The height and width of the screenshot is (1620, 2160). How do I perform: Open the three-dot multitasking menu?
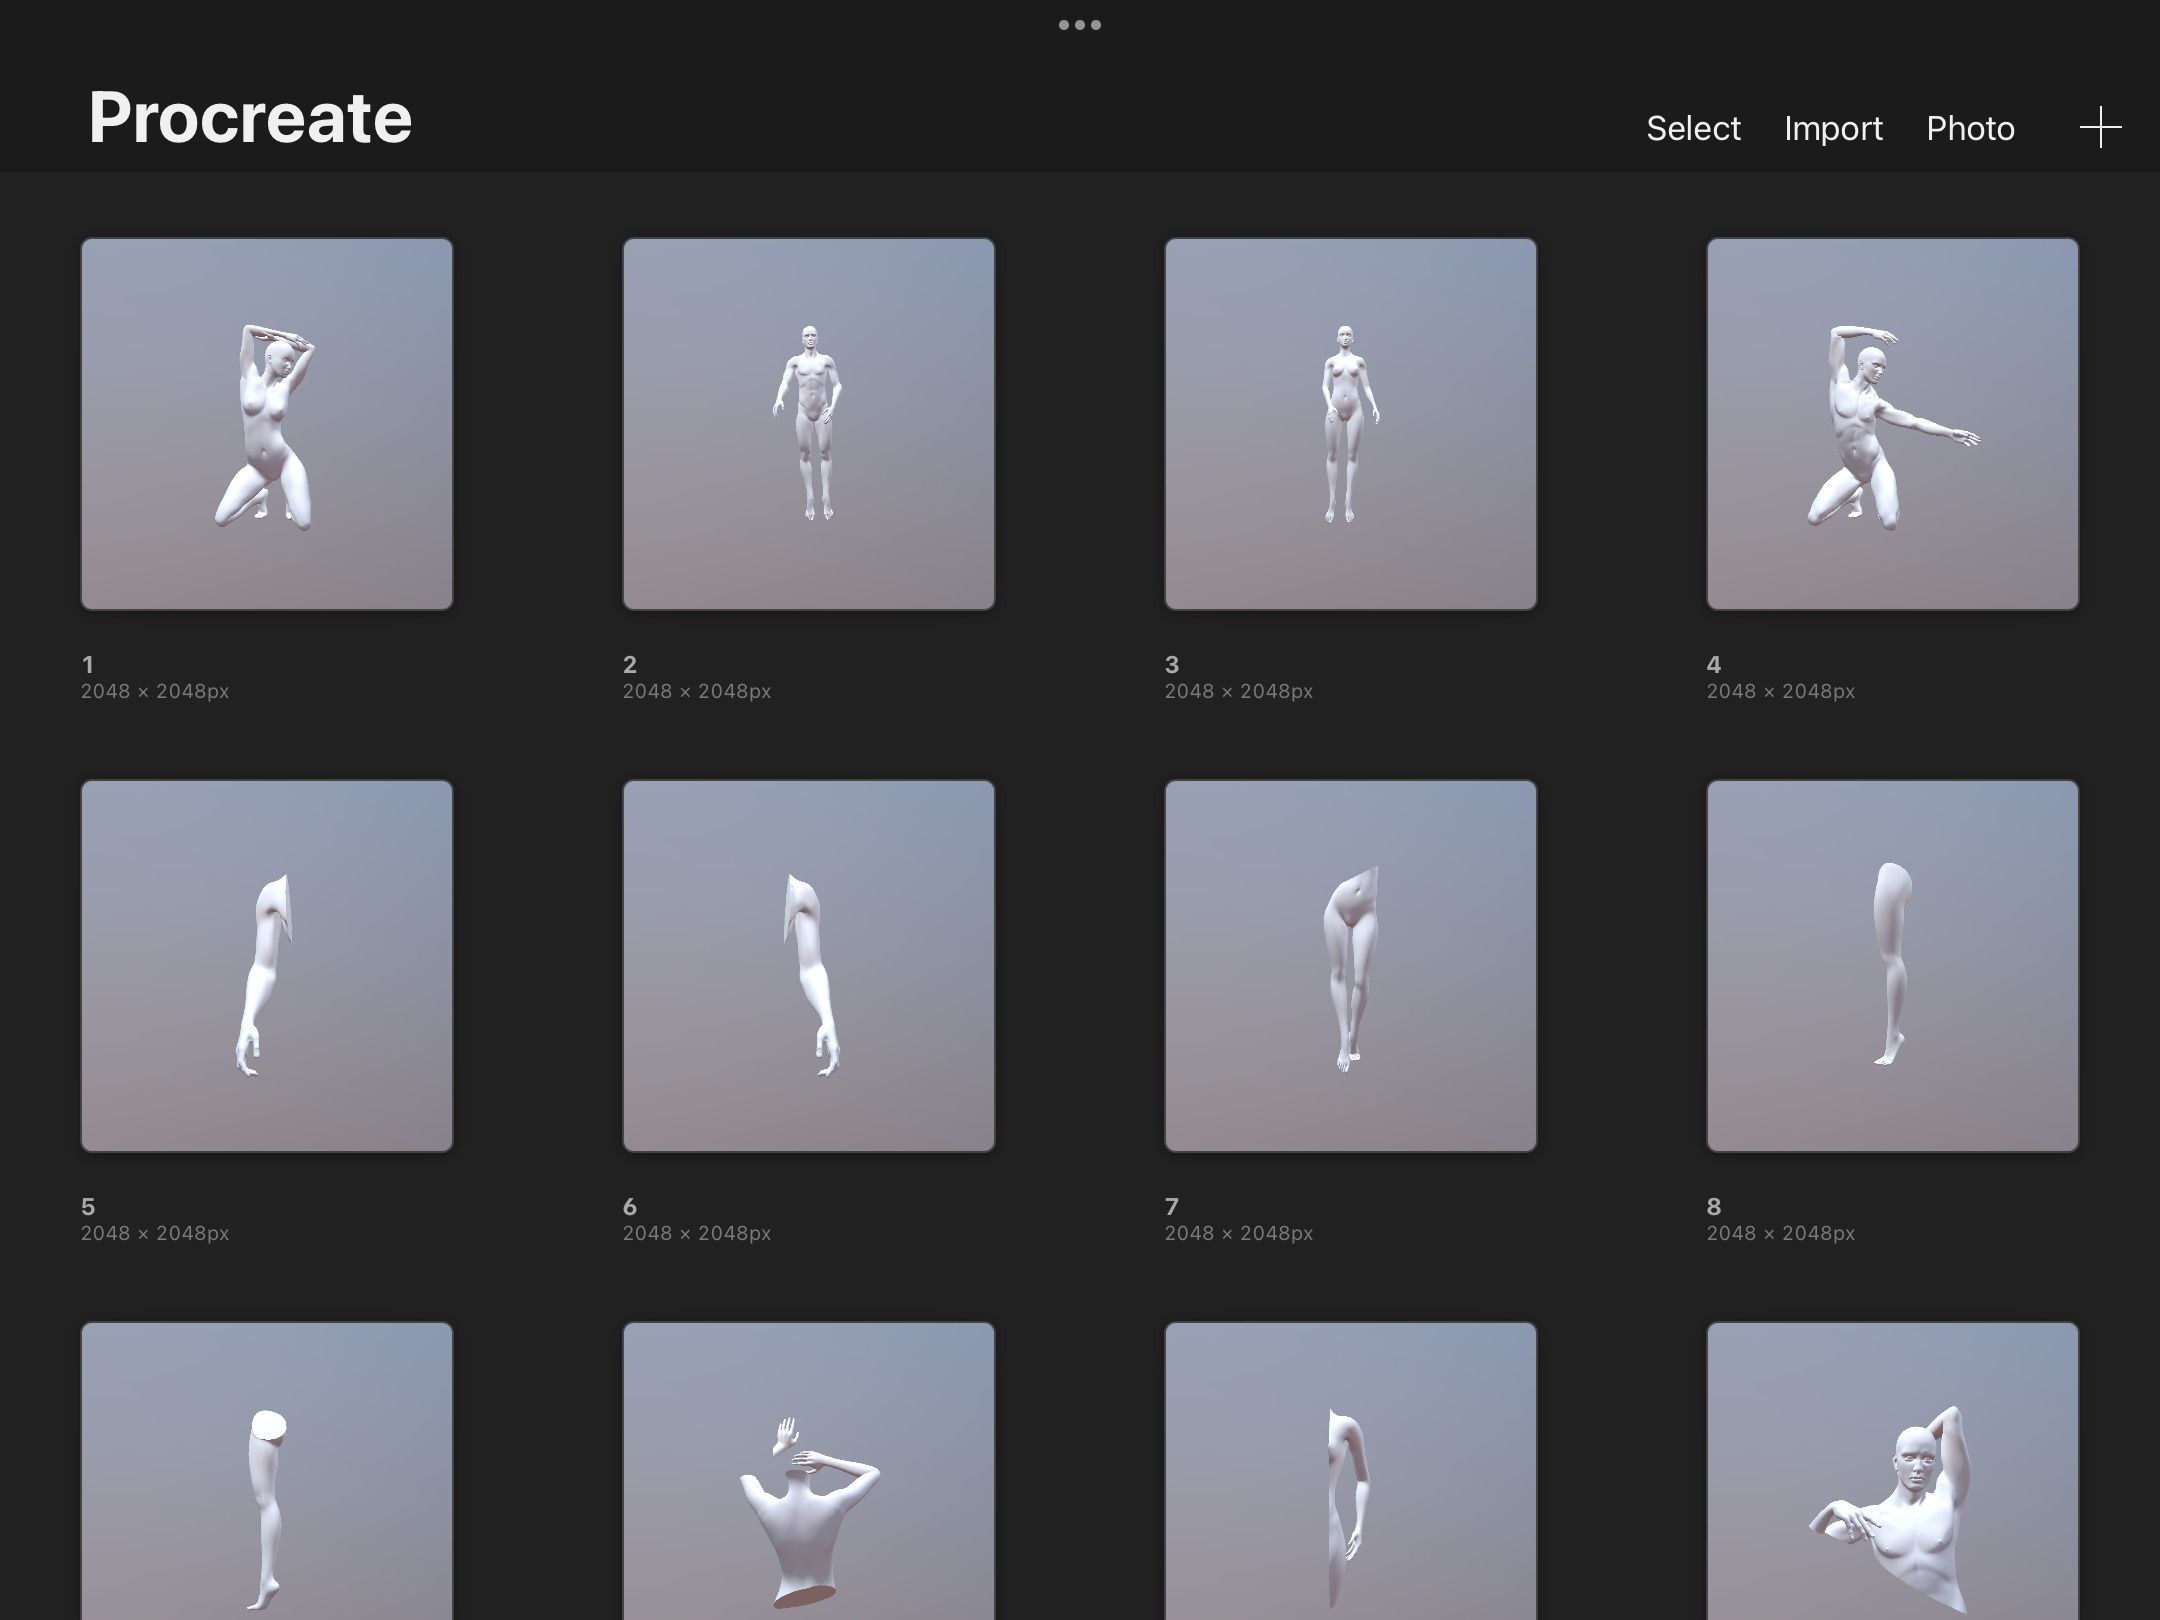click(x=1080, y=25)
